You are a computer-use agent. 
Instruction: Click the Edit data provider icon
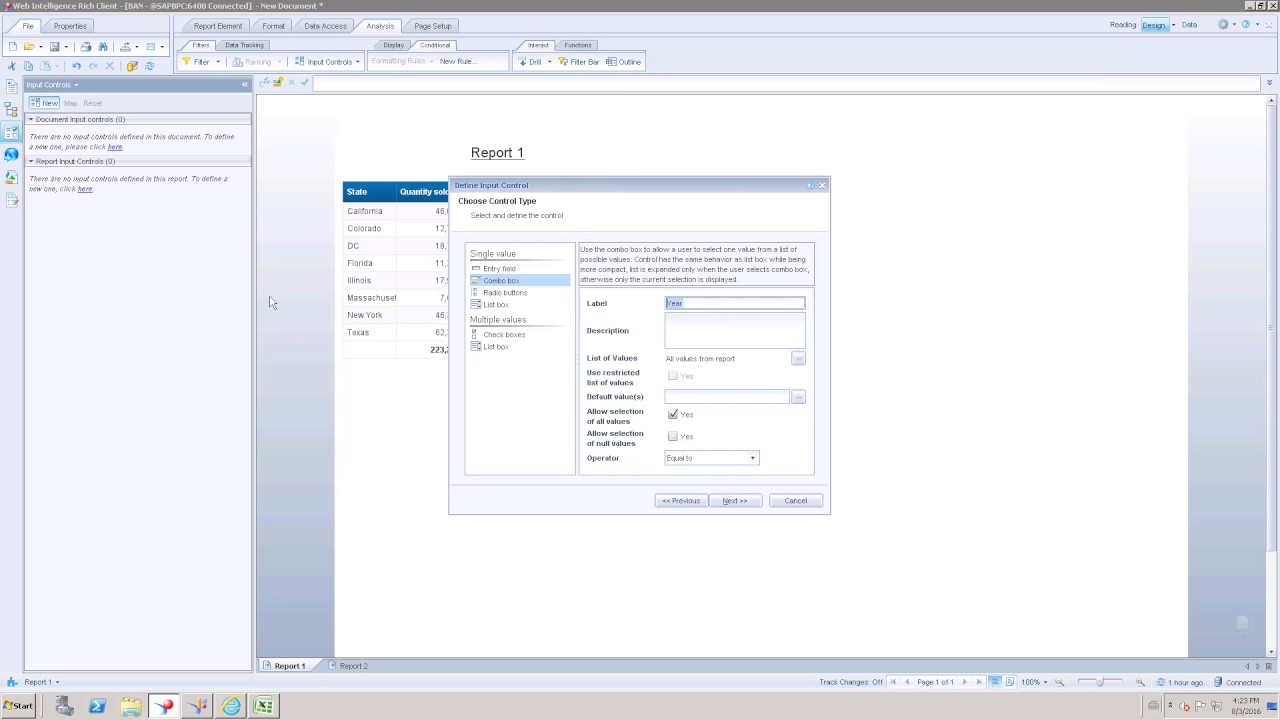click(x=132, y=66)
